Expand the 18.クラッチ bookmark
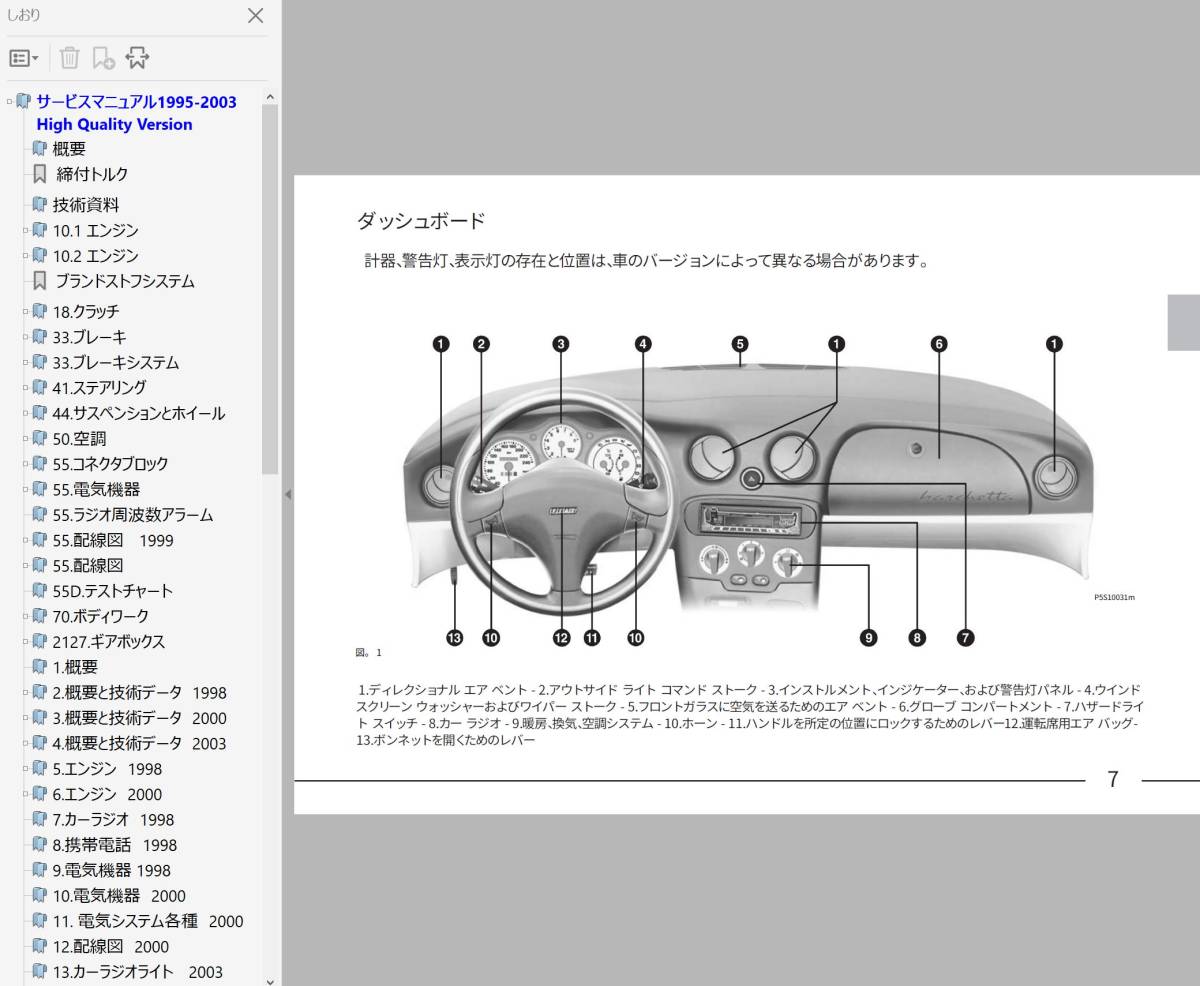The image size is (1200, 986). click(x=27, y=311)
